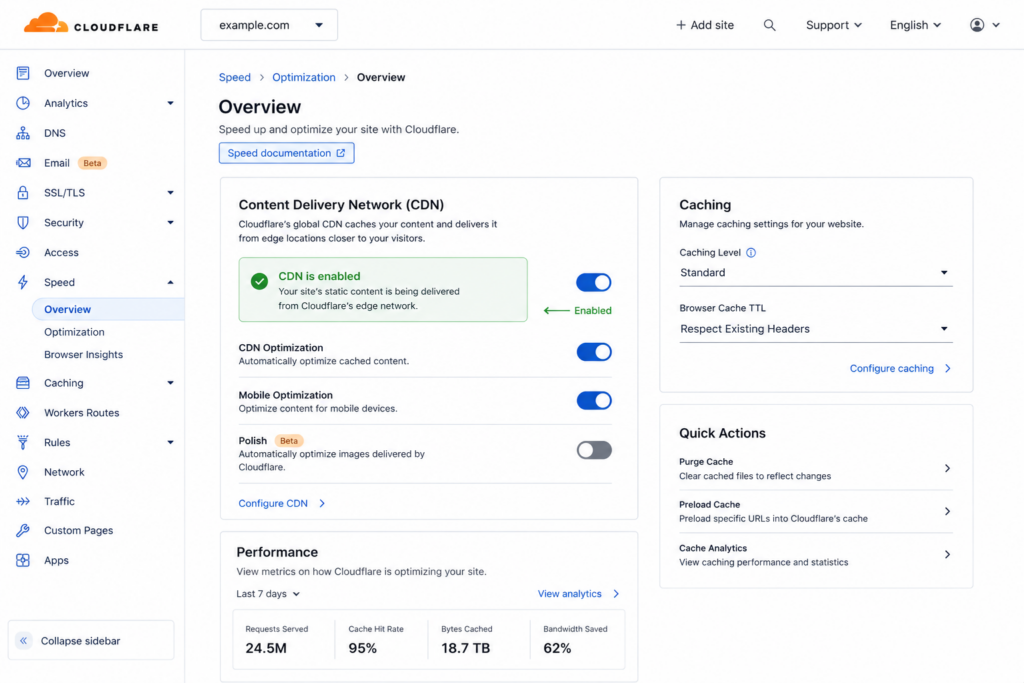Image resolution: width=1024 pixels, height=683 pixels.
Task: Click the Collapse sidebar button
Action: (x=91, y=641)
